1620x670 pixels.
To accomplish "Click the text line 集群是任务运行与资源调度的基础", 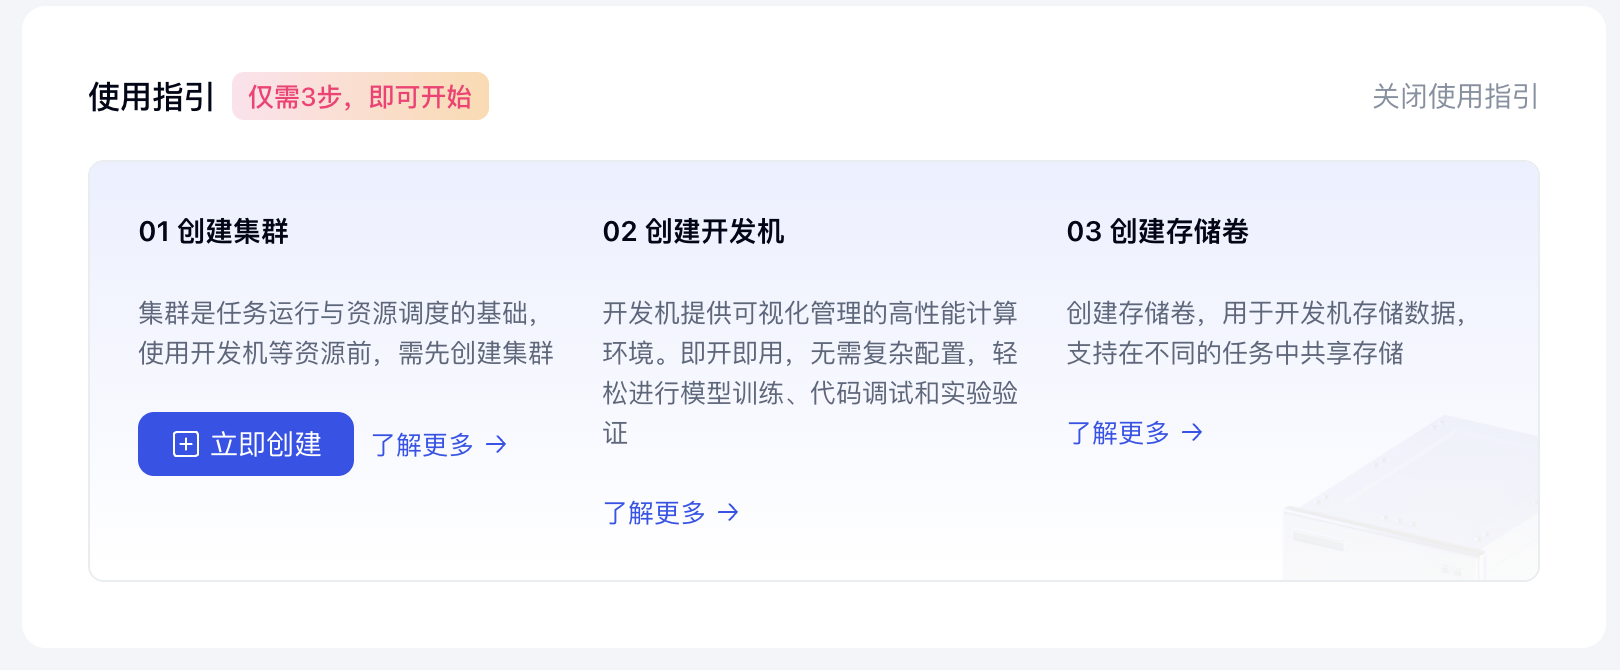I will (338, 313).
